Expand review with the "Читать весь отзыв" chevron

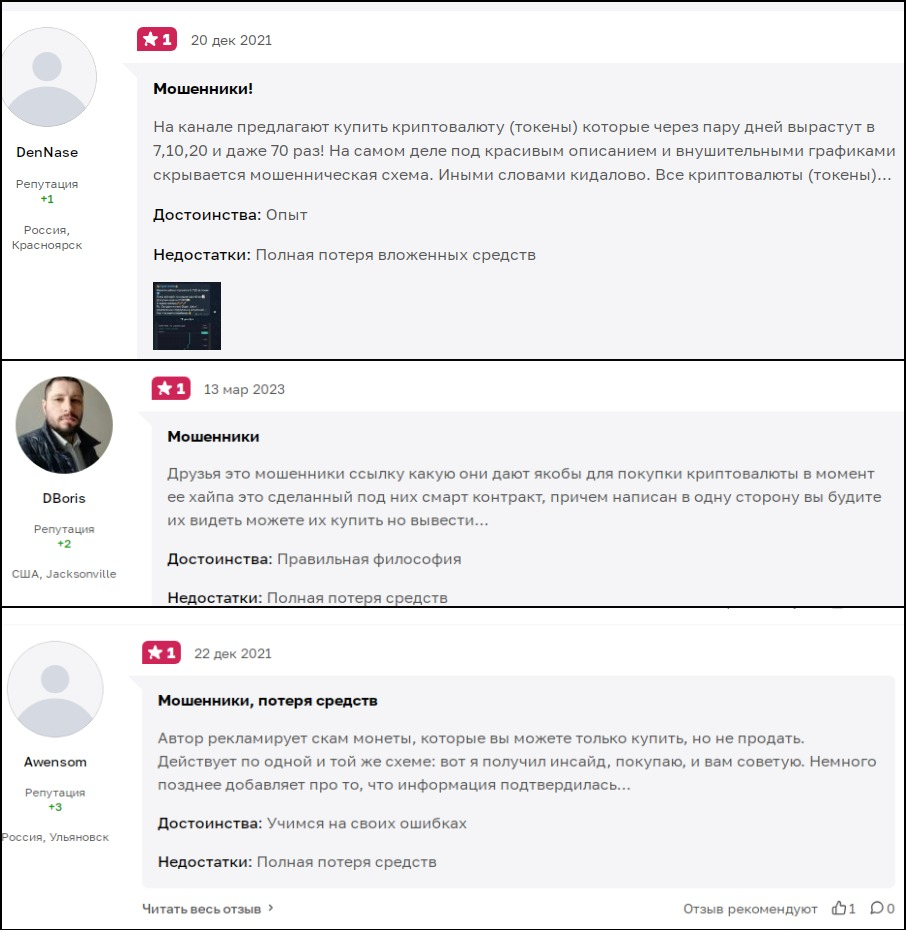pos(271,909)
